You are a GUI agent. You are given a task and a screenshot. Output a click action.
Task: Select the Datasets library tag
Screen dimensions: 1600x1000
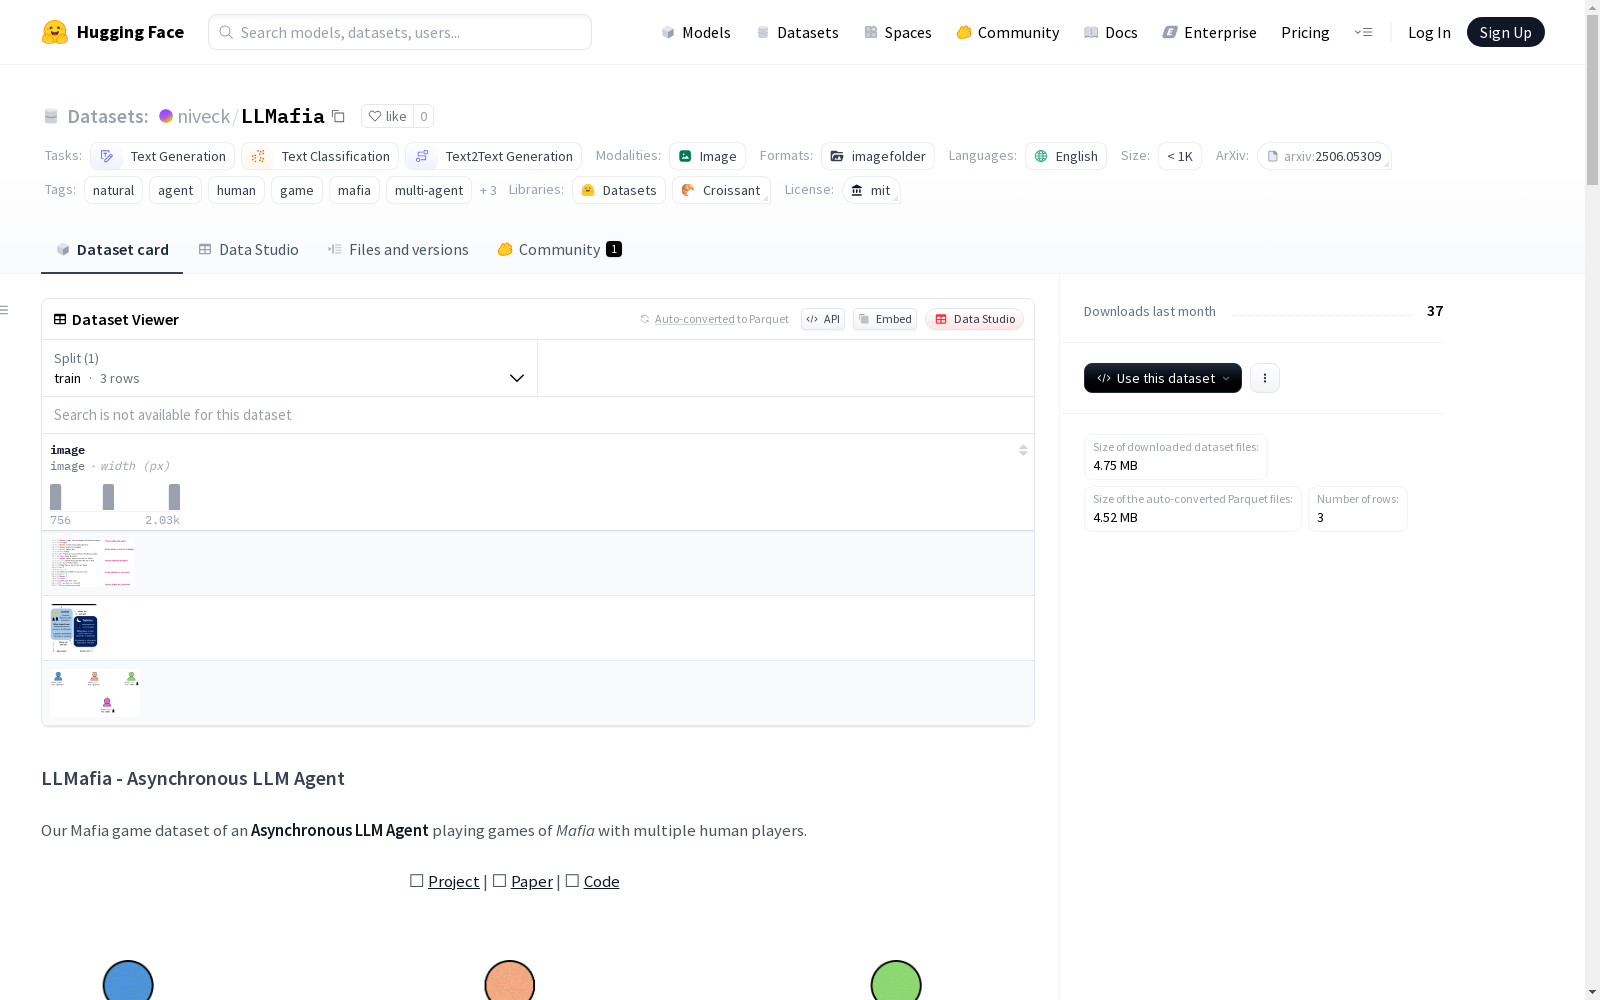[x=619, y=190]
